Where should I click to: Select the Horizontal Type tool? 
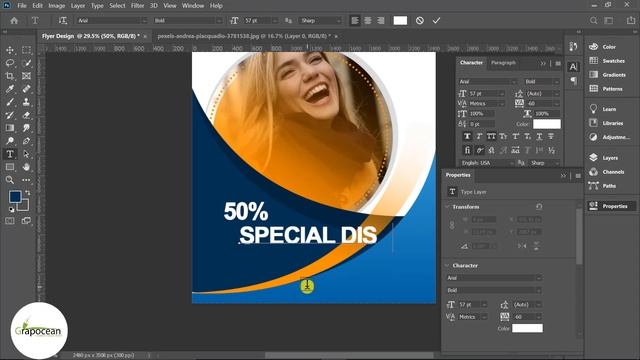tap(10, 154)
